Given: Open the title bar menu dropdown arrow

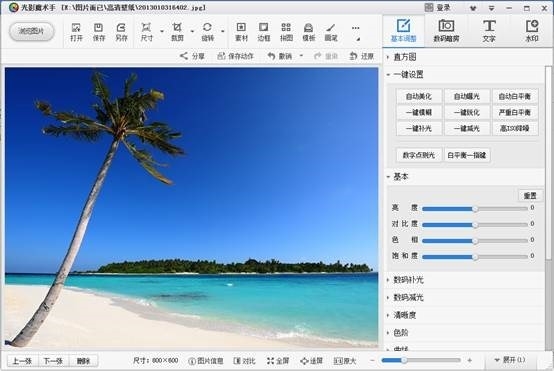Looking at the screenshot, I should tap(491, 8).
